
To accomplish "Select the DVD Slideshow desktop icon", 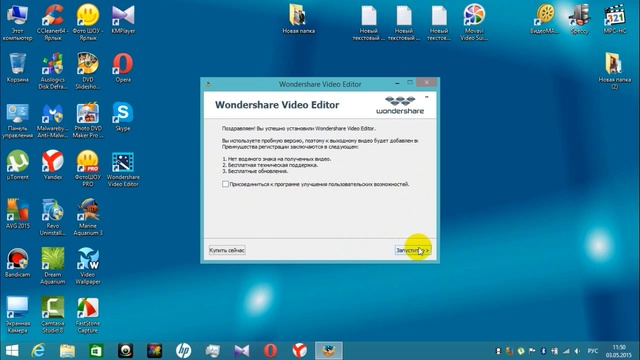I will 88,71.
